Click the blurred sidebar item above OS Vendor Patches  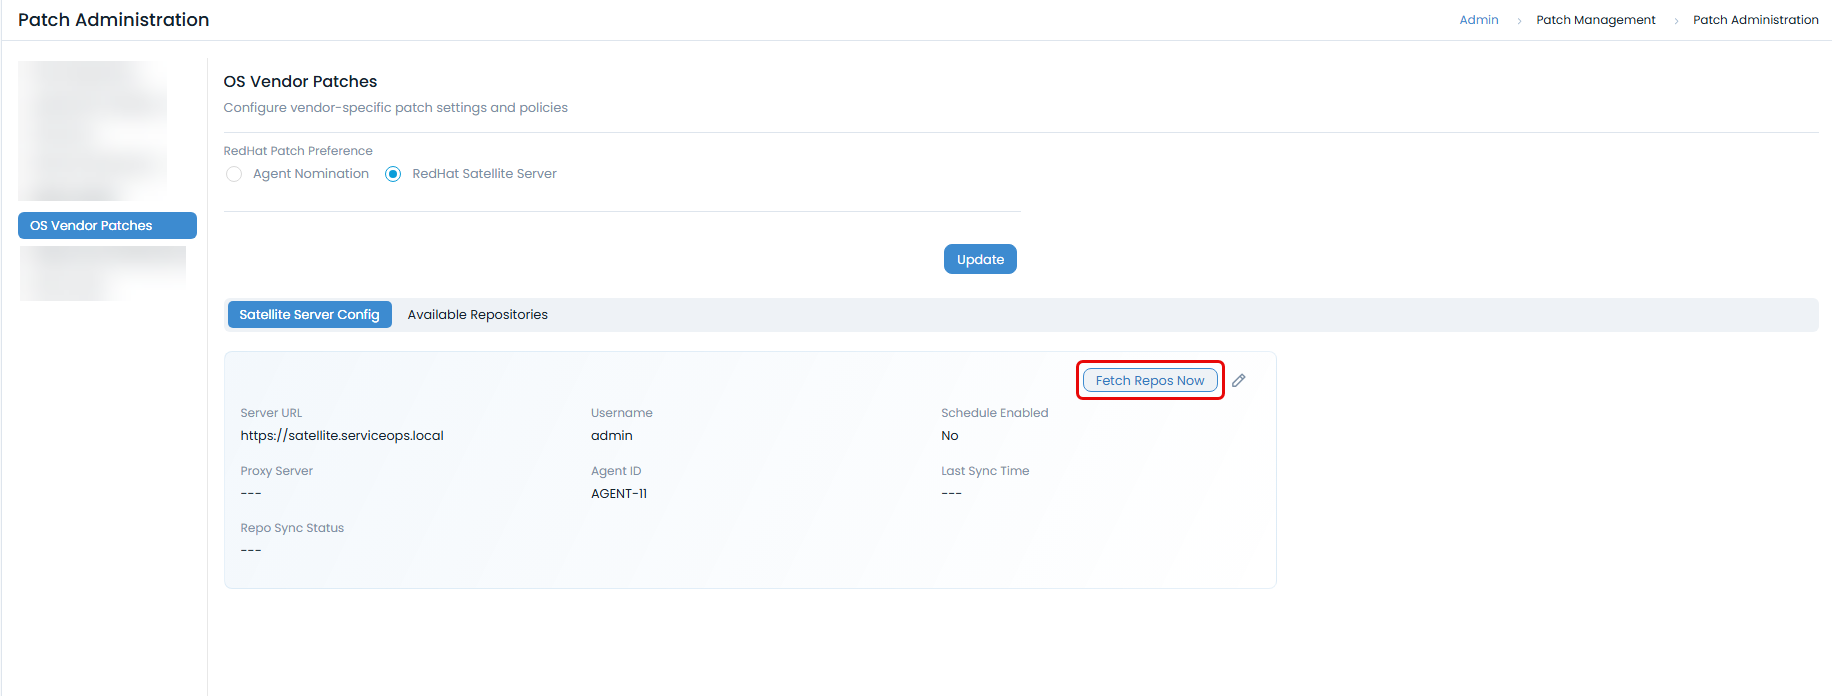93,130
